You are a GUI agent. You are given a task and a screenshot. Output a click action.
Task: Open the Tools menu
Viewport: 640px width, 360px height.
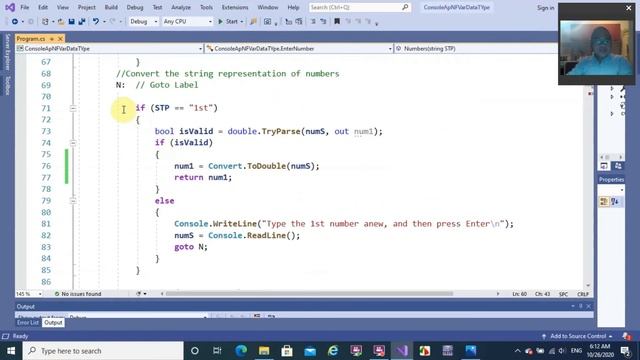[206, 7]
